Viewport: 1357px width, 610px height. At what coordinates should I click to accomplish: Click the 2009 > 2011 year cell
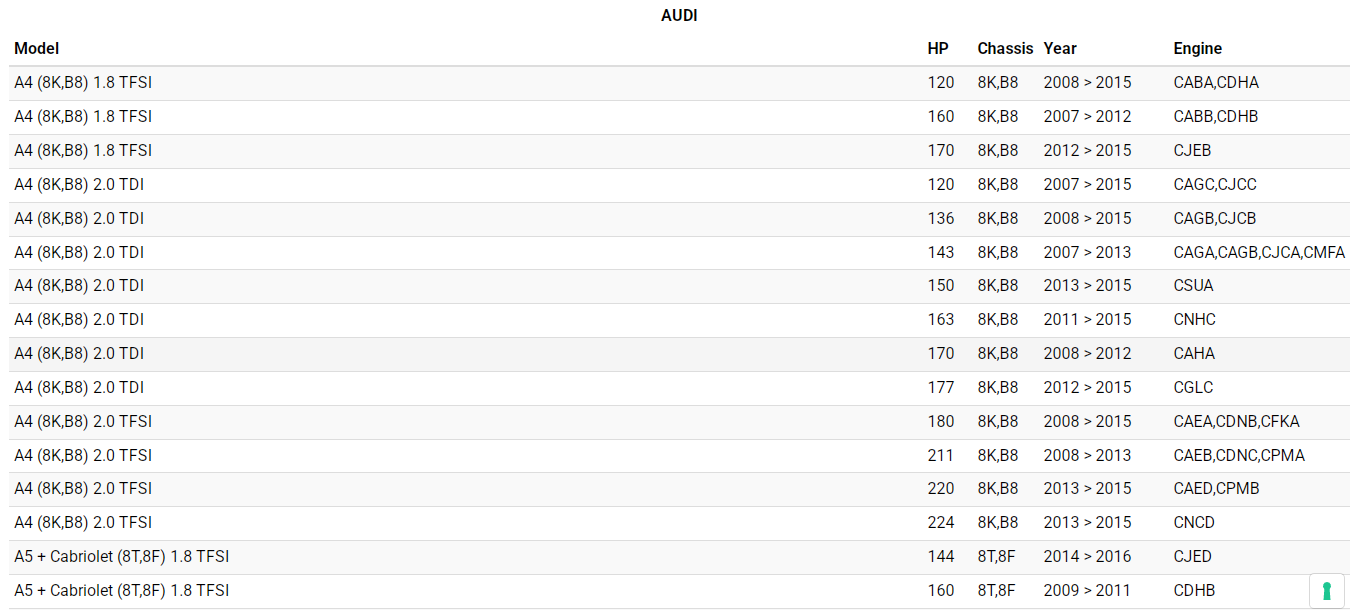tap(1087, 591)
